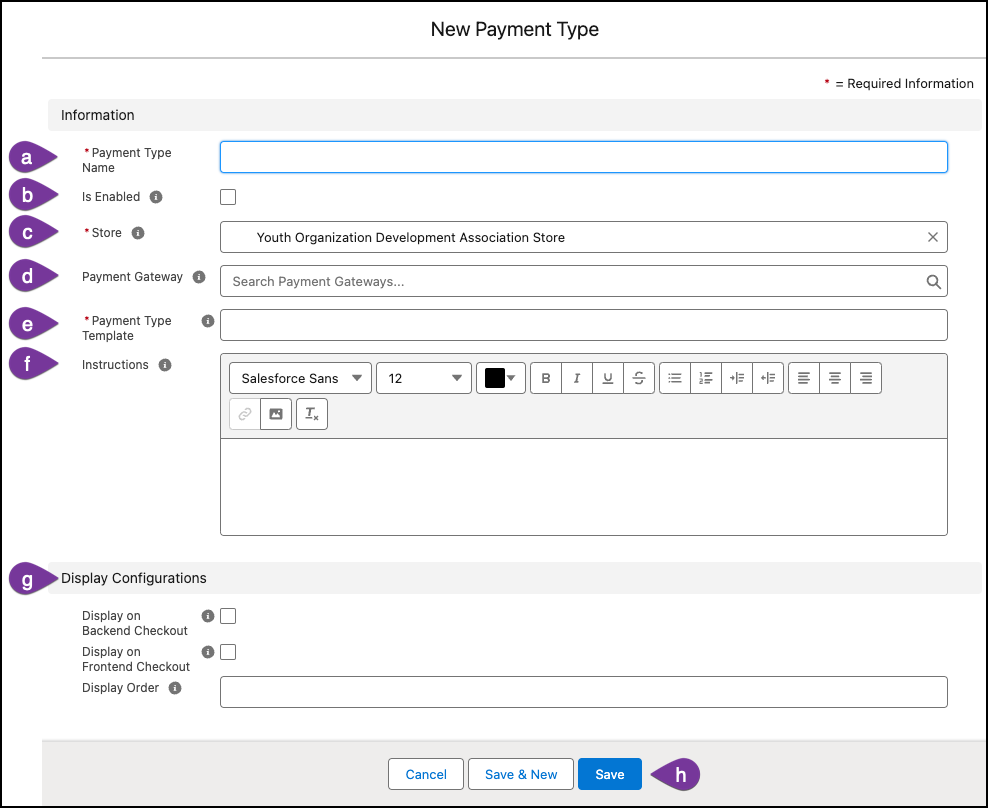Save the new payment type
Viewport: 988px width, 808px height.
(609, 773)
